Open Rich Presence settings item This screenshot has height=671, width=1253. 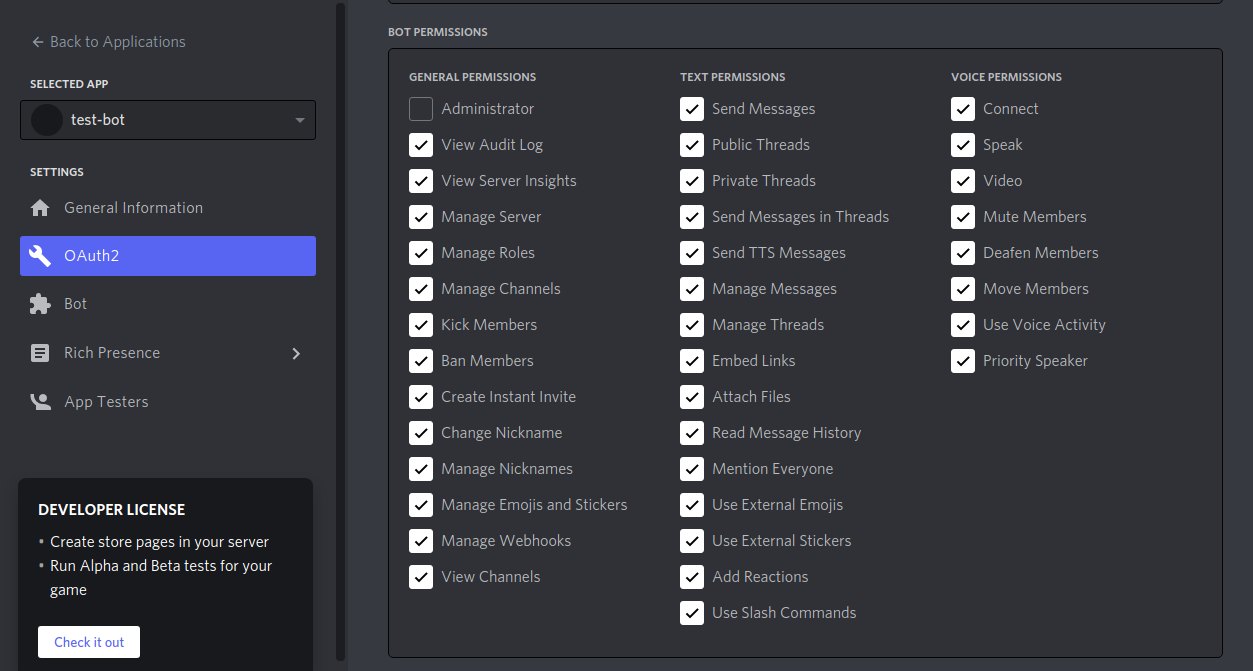(x=168, y=353)
